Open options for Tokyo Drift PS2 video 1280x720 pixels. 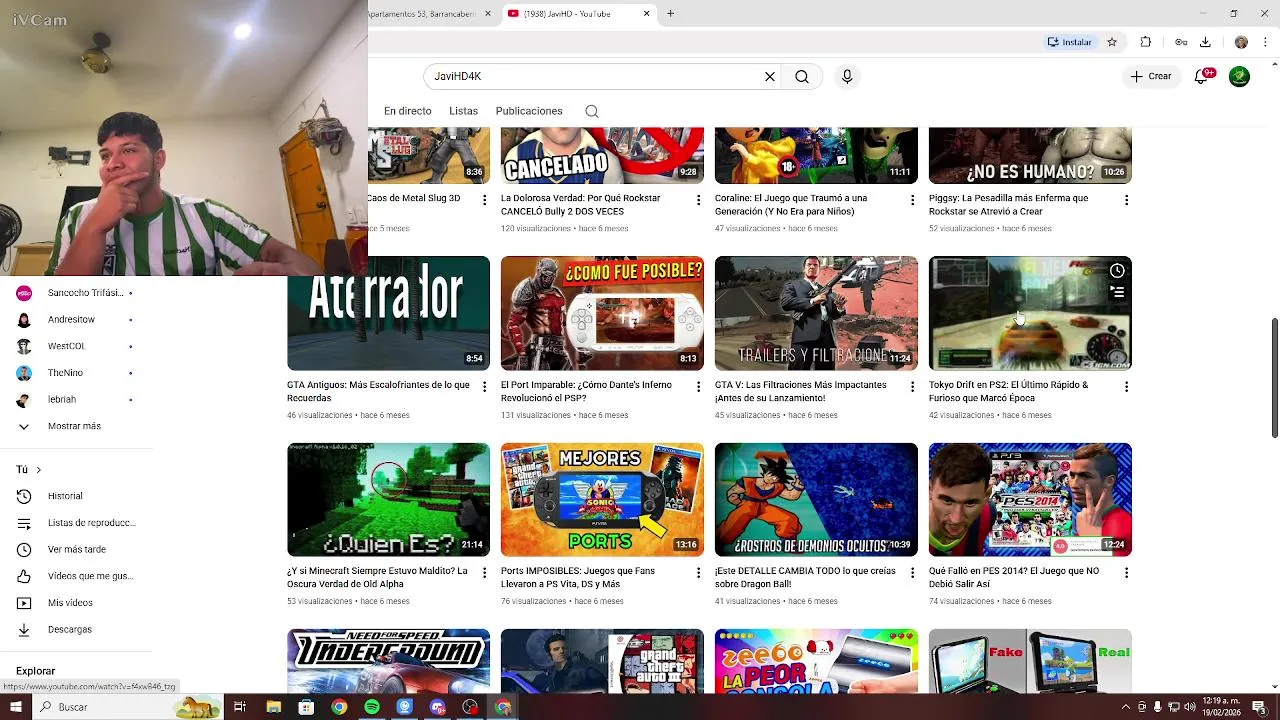[1126, 387]
